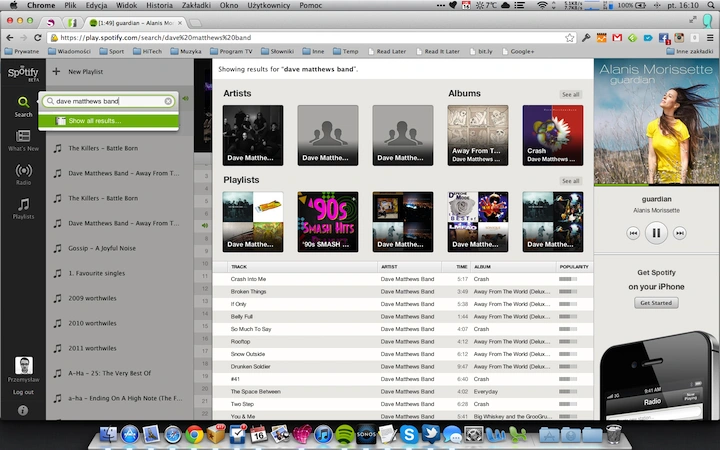The image size is (720, 450).
Task: Open Twitter app in the Dock
Action: [x=430, y=434]
